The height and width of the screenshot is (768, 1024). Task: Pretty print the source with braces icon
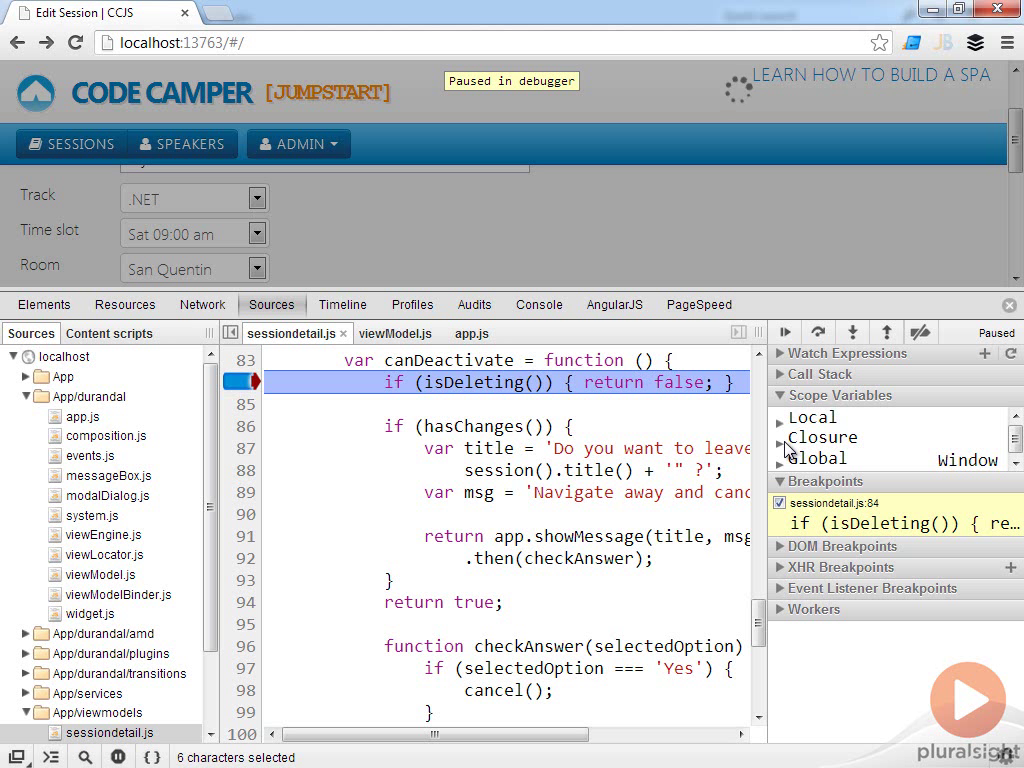point(152,757)
